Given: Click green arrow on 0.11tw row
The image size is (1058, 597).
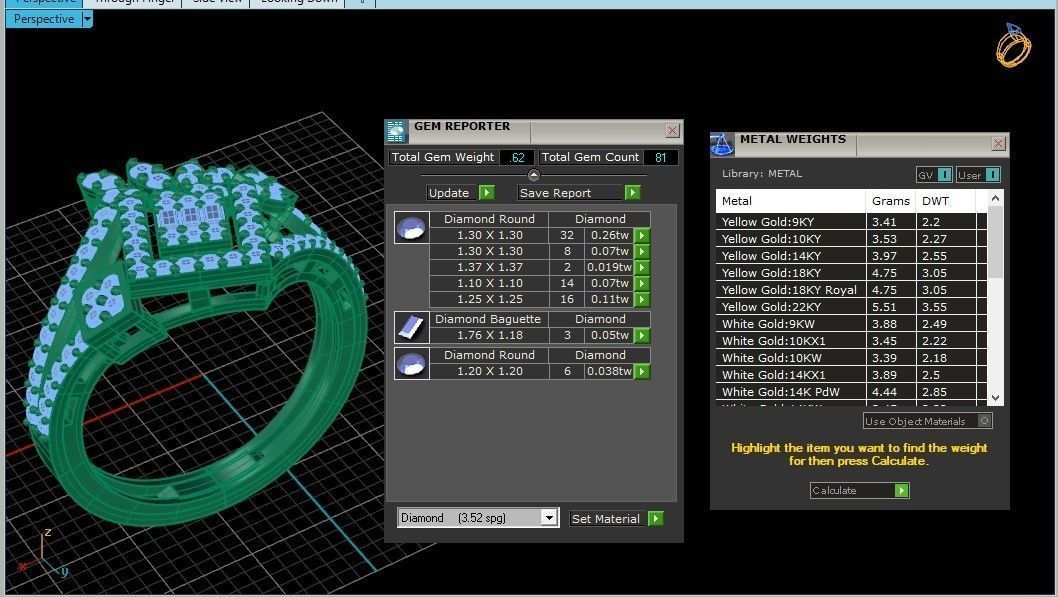Looking at the screenshot, I should click(x=642, y=300).
